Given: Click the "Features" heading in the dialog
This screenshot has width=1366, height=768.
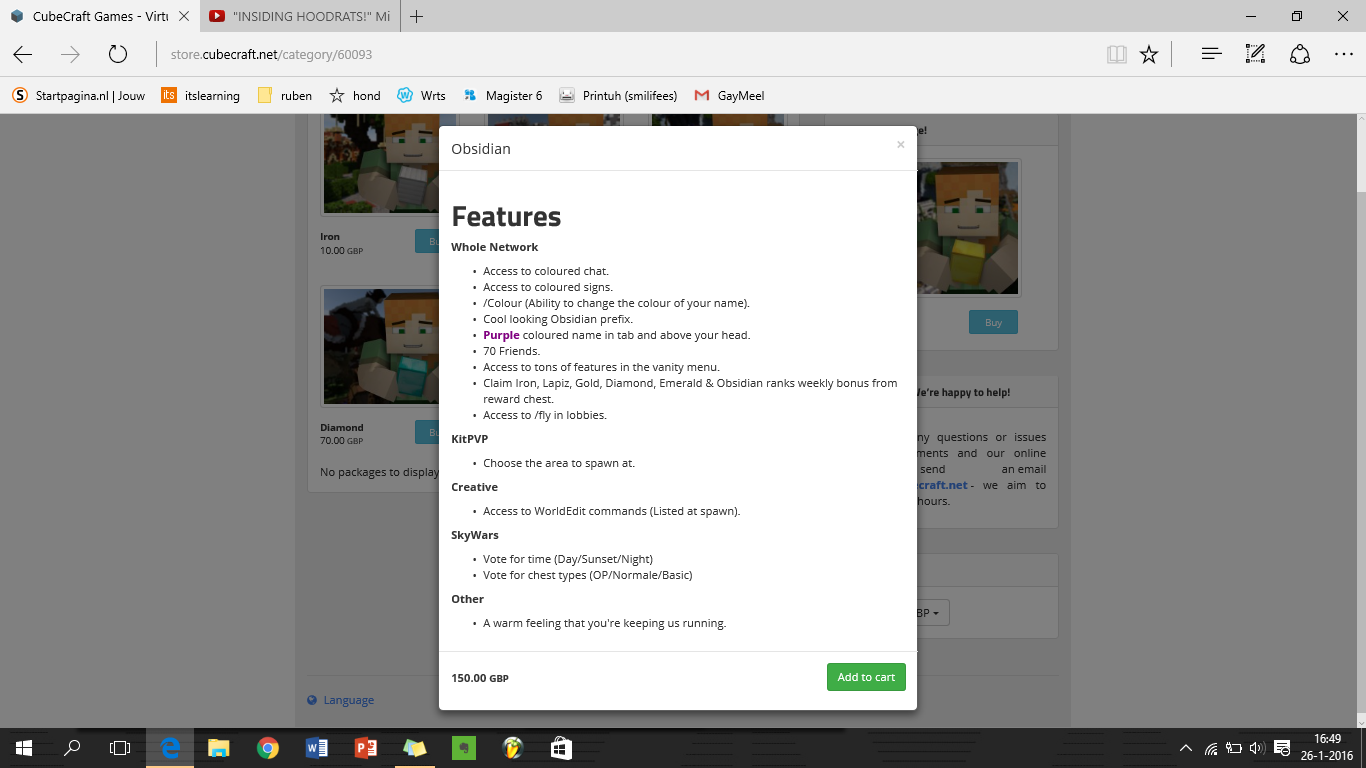Looking at the screenshot, I should [x=506, y=216].
